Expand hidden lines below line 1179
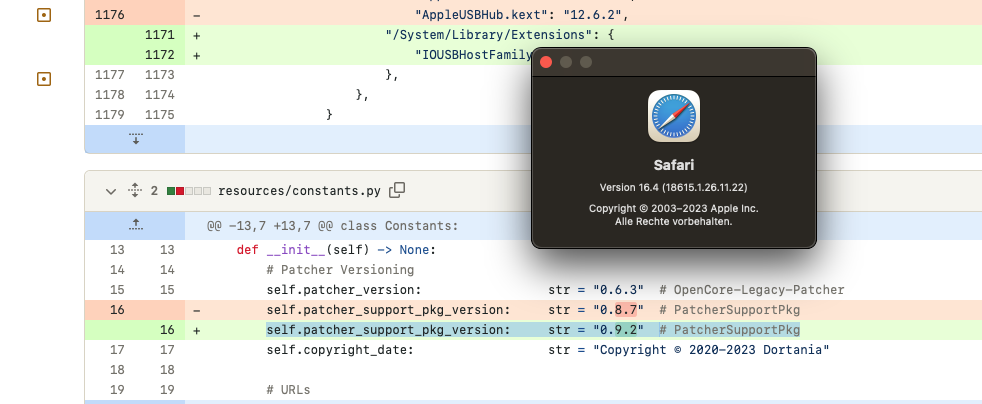Viewport: 982px width, 404px height. click(135, 138)
